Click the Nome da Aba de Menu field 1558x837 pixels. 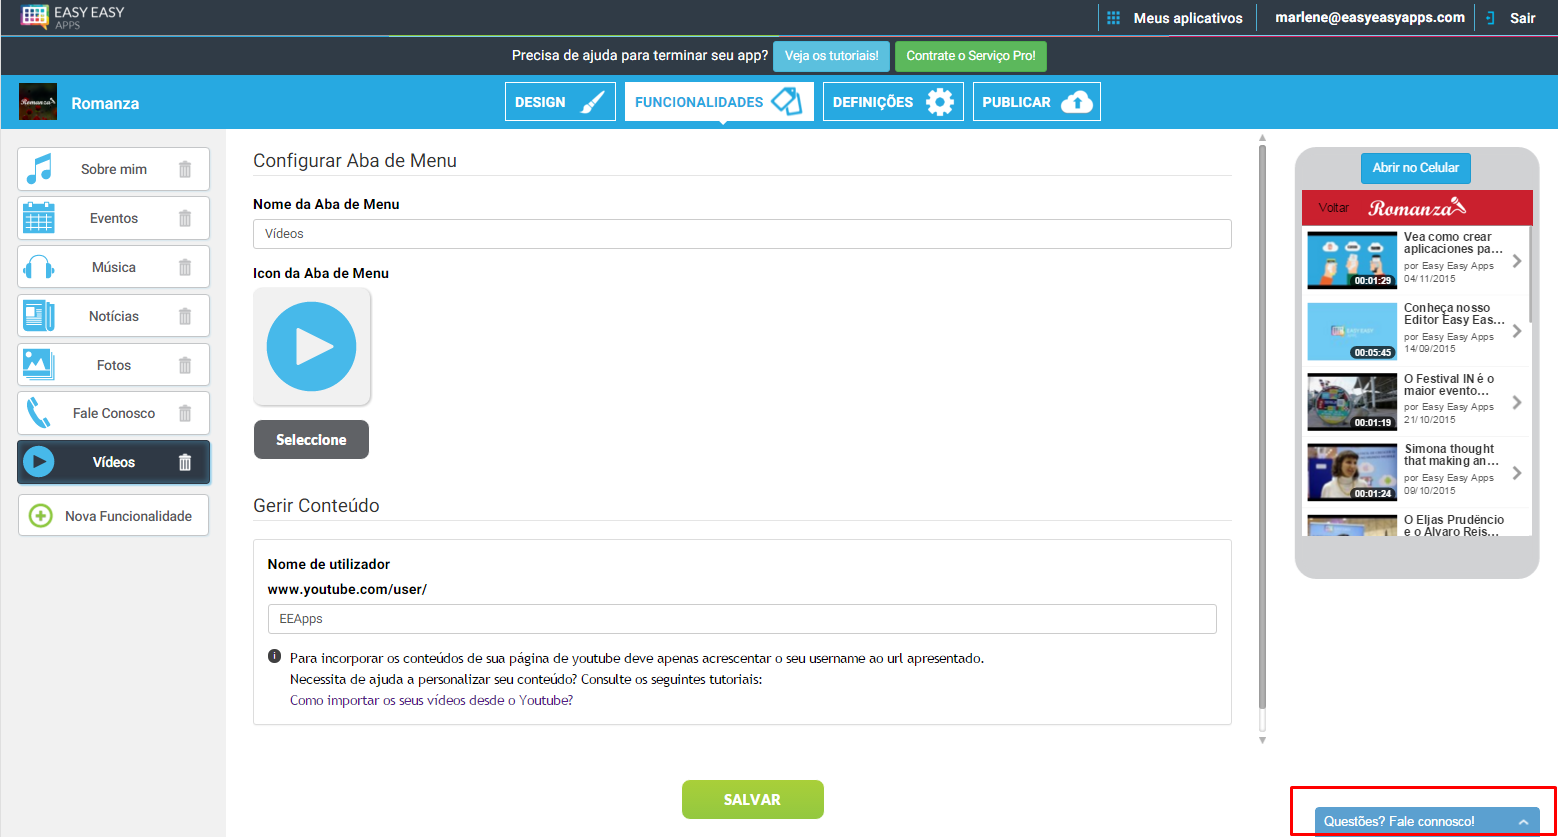(742, 234)
